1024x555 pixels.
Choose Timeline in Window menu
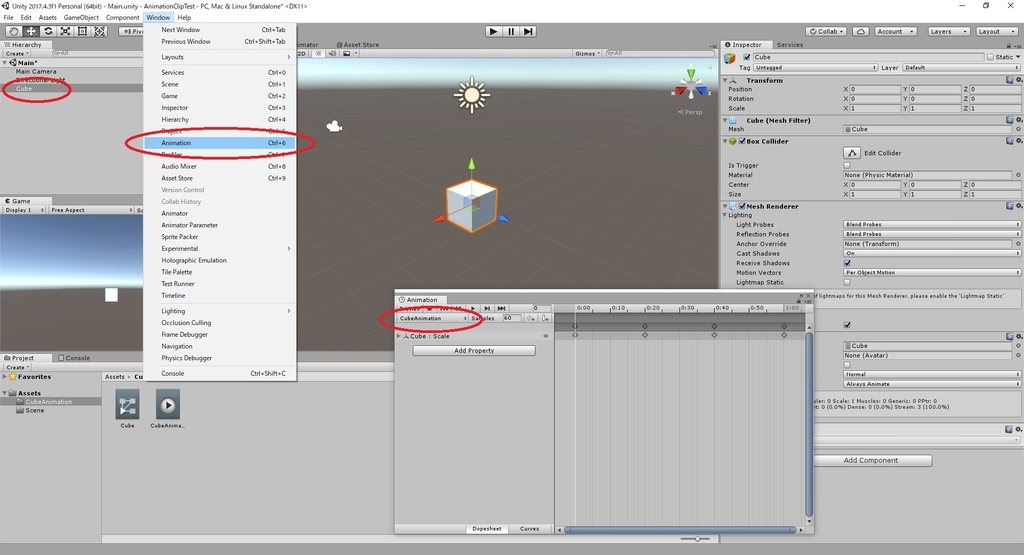coord(220,295)
